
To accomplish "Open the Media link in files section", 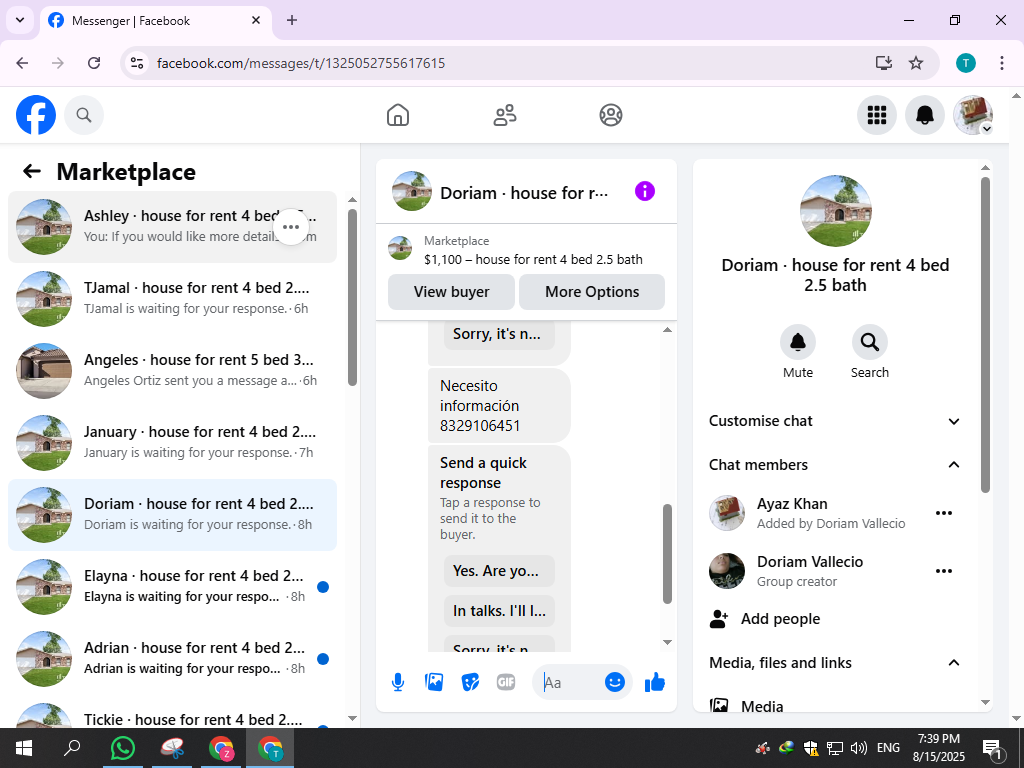I will pyautogui.click(x=762, y=706).
